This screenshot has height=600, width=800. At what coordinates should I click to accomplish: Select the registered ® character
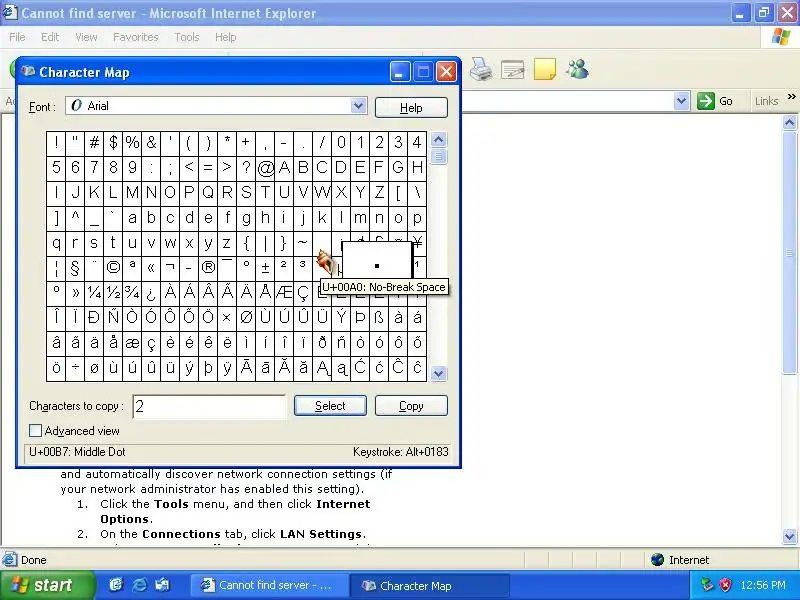208,267
